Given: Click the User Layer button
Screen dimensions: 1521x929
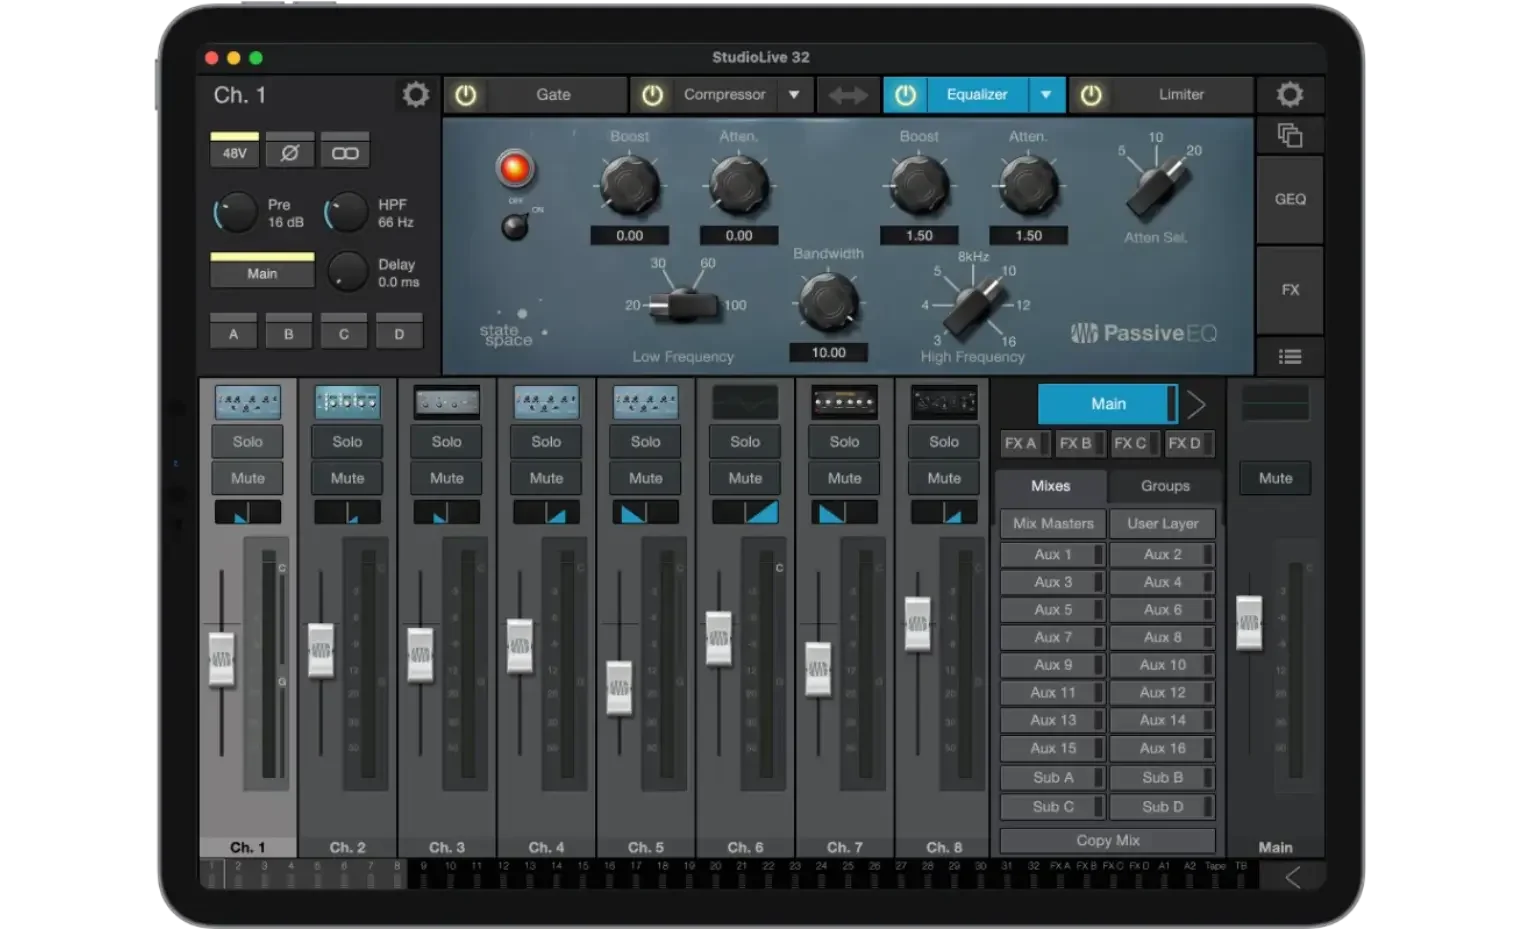Looking at the screenshot, I should click(1162, 523).
